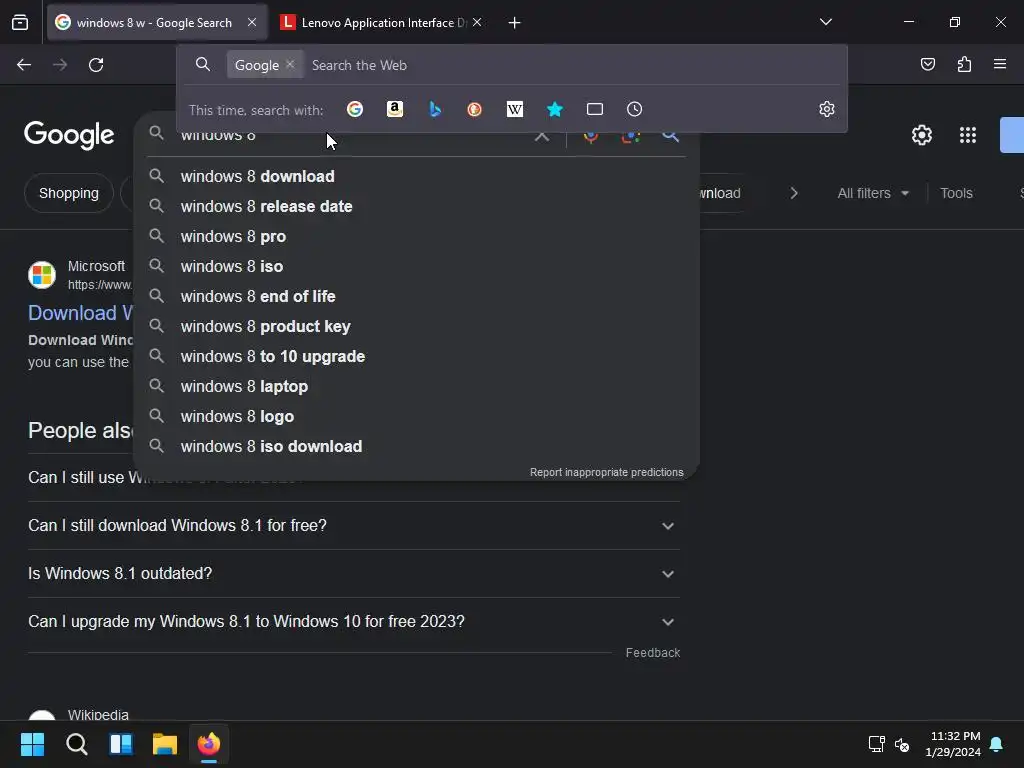Open File Explorer from taskbar

[x=165, y=744]
